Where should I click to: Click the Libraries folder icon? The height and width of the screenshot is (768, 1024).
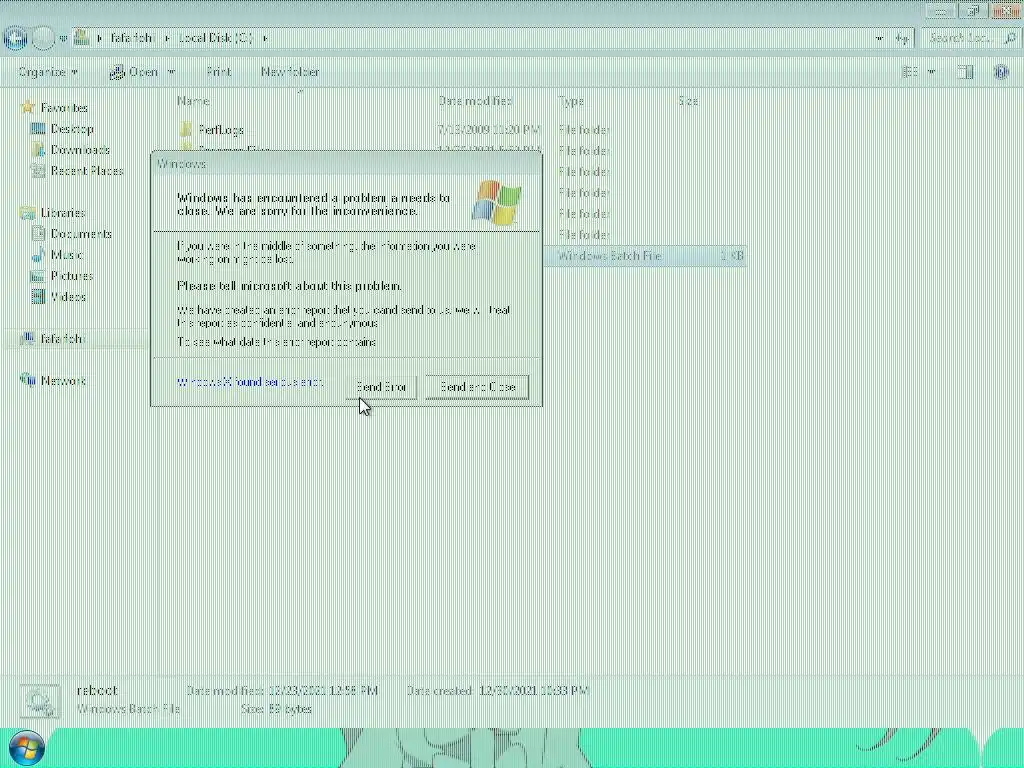[27, 212]
